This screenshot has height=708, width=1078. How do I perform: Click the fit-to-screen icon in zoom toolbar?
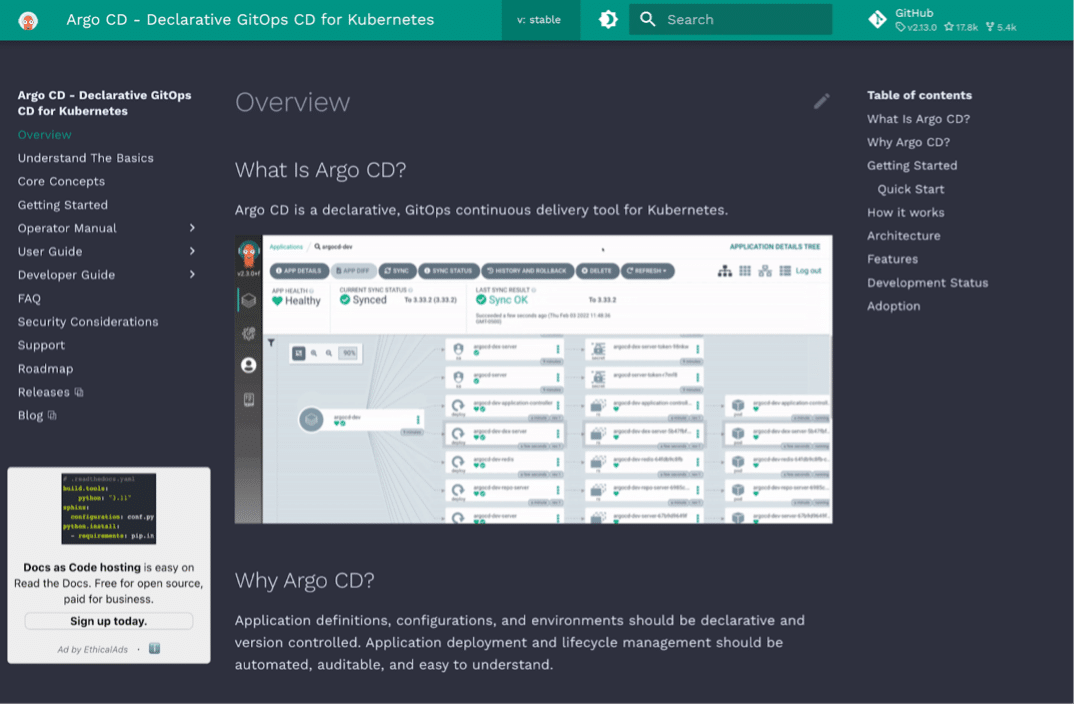click(299, 355)
